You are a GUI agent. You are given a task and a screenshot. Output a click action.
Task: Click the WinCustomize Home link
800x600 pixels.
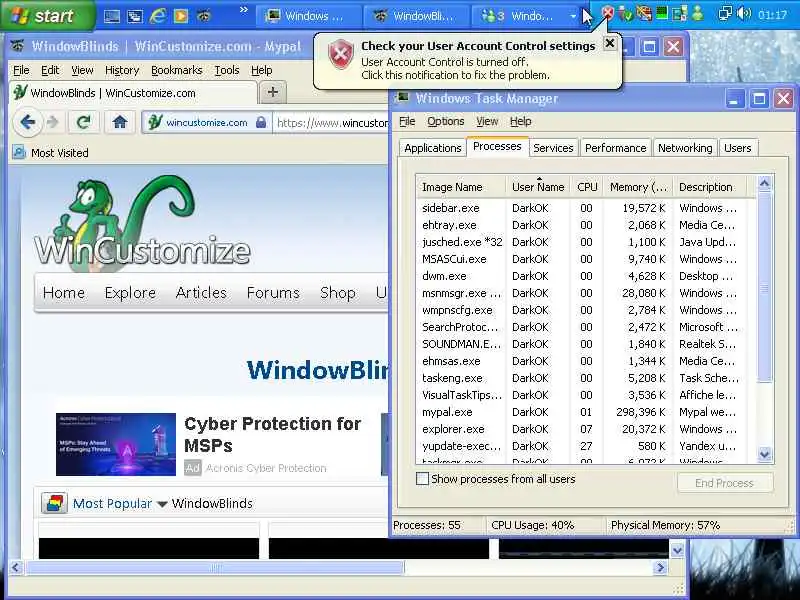point(64,293)
